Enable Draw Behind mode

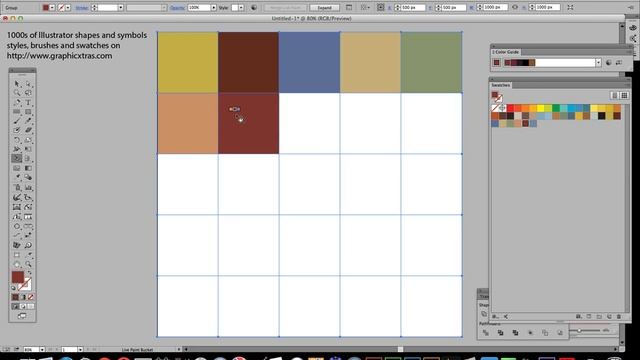coord(23,306)
